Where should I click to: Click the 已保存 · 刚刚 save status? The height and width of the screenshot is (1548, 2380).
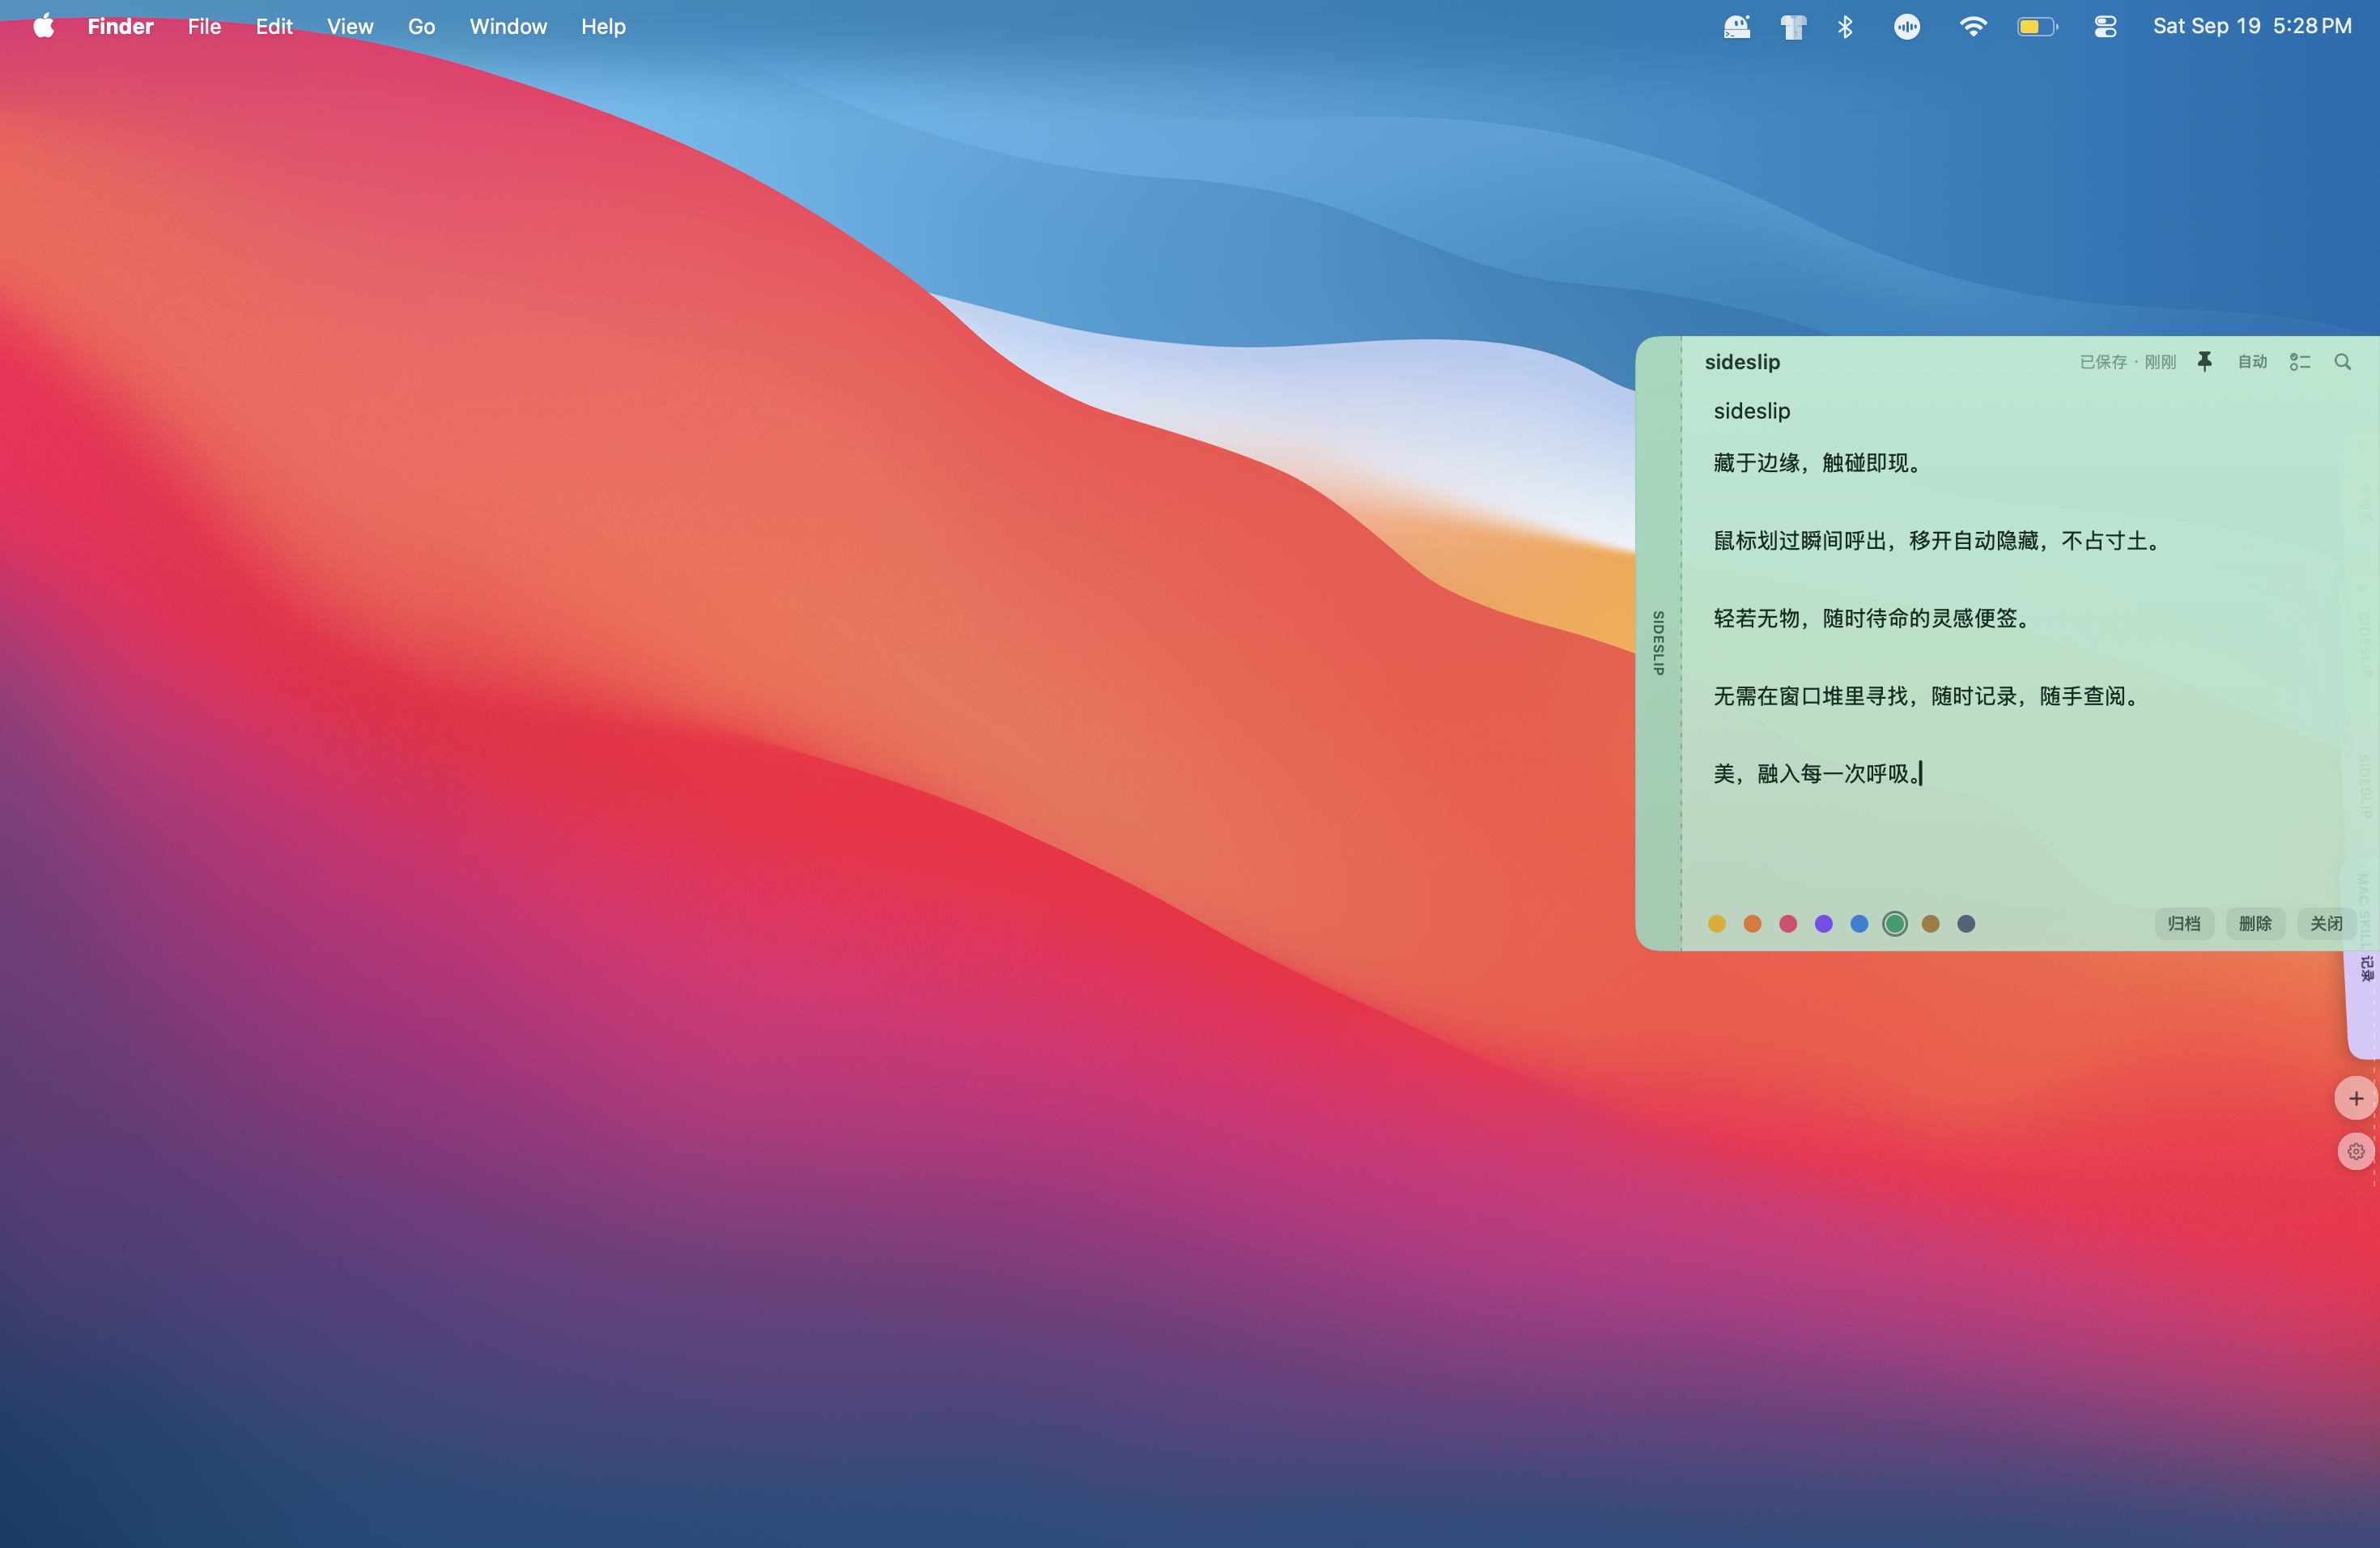pyautogui.click(x=2127, y=362)
